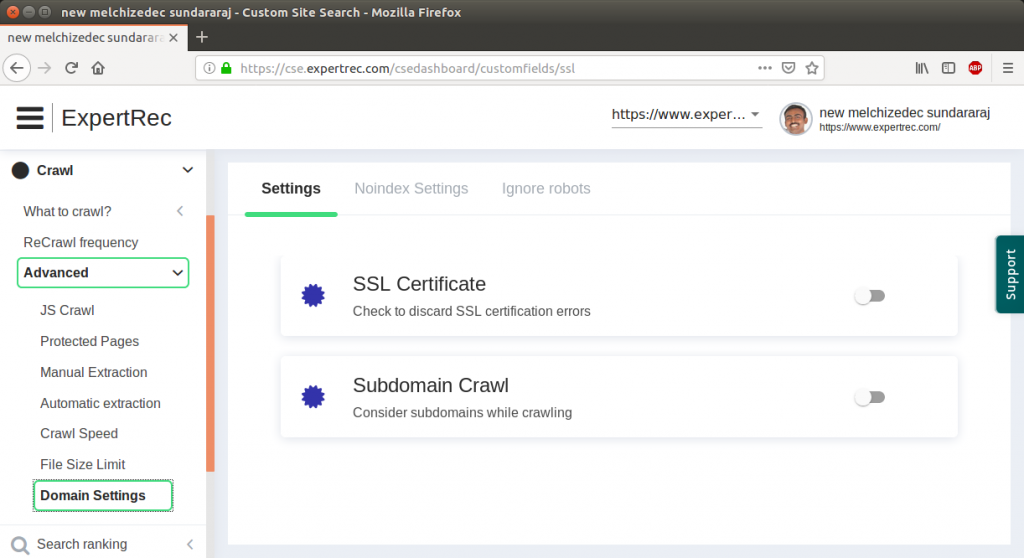Bookmark this page with the star icon
Screen dimensions: 1024x558
click(812, 68)
